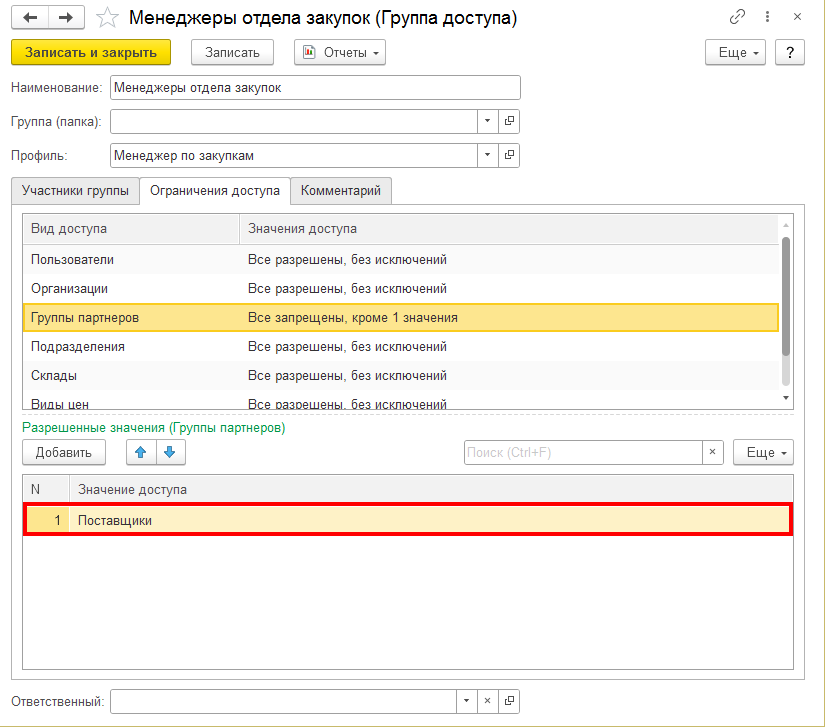825x727 pixels.
Task: Move selected value up with blue arrow
Action: click(141, 452)
